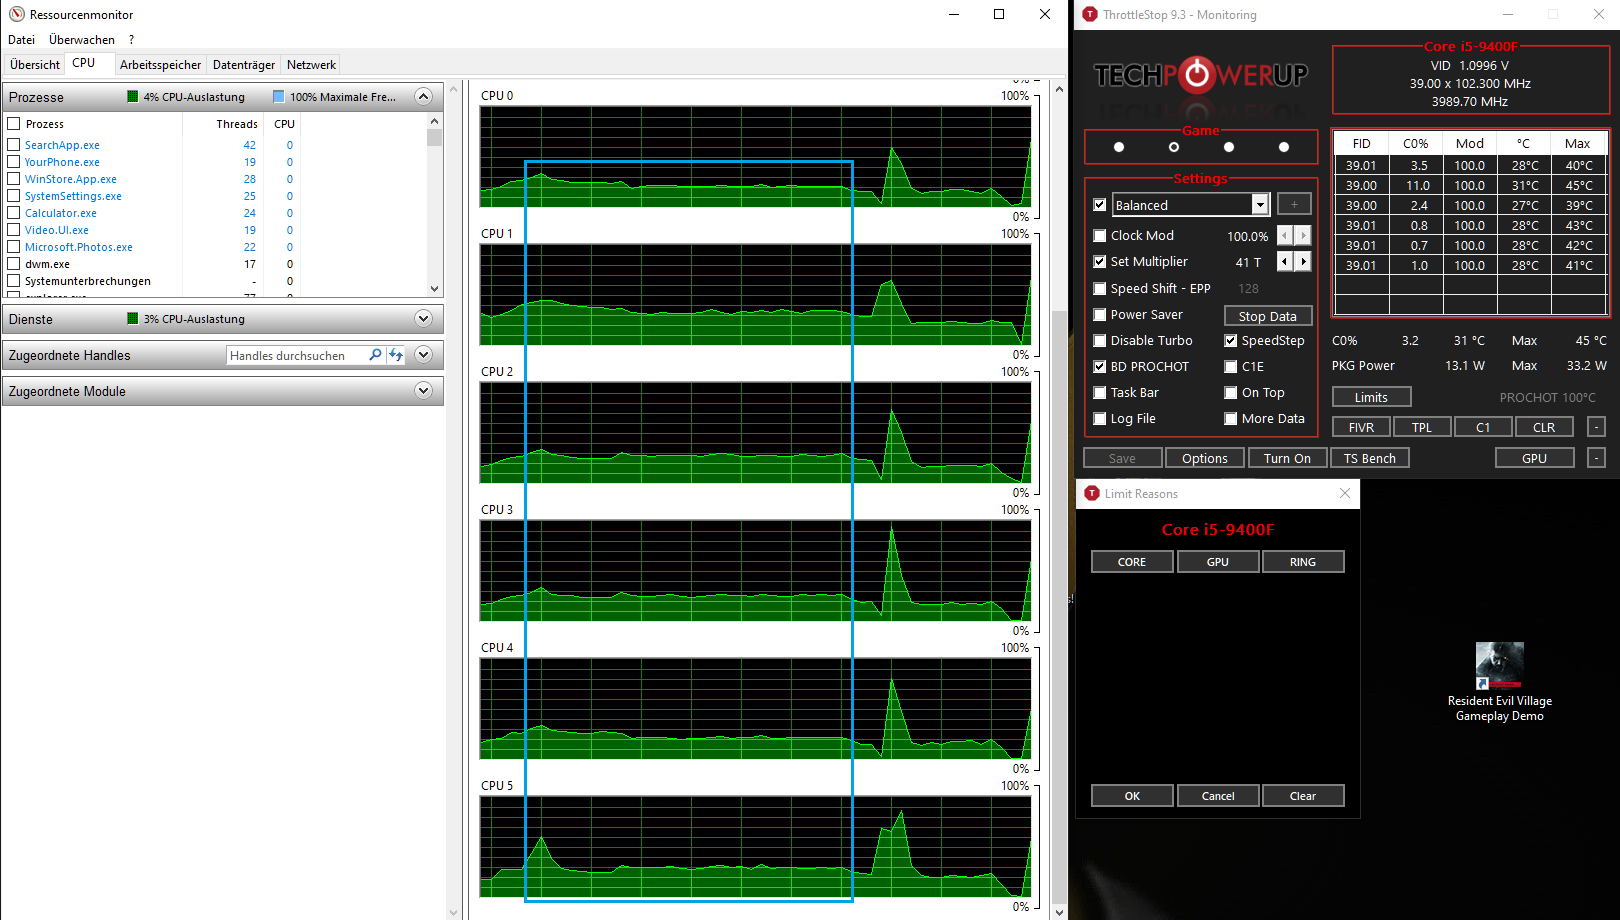Expand the Zugeordnete Module section
The height and width of the screenshot is (920, 1620).
[423, 391]
